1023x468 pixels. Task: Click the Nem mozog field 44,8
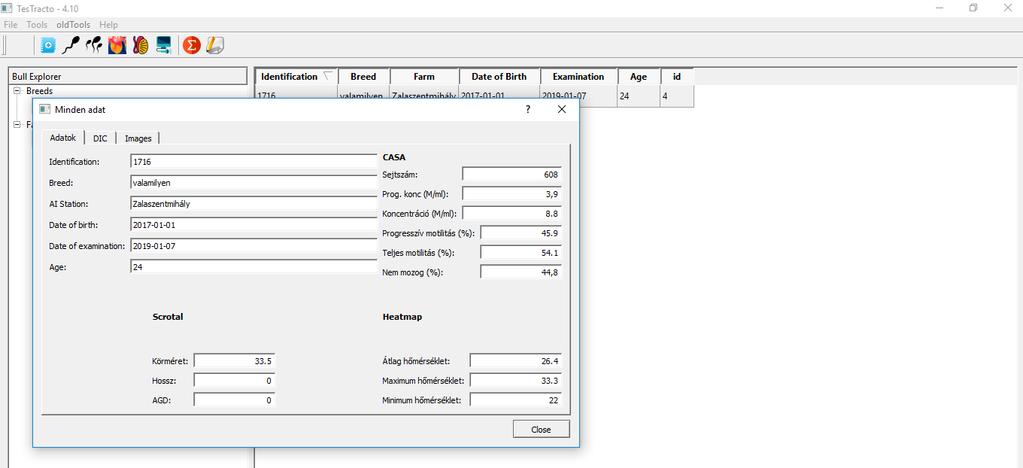click(x=521, y=272)
